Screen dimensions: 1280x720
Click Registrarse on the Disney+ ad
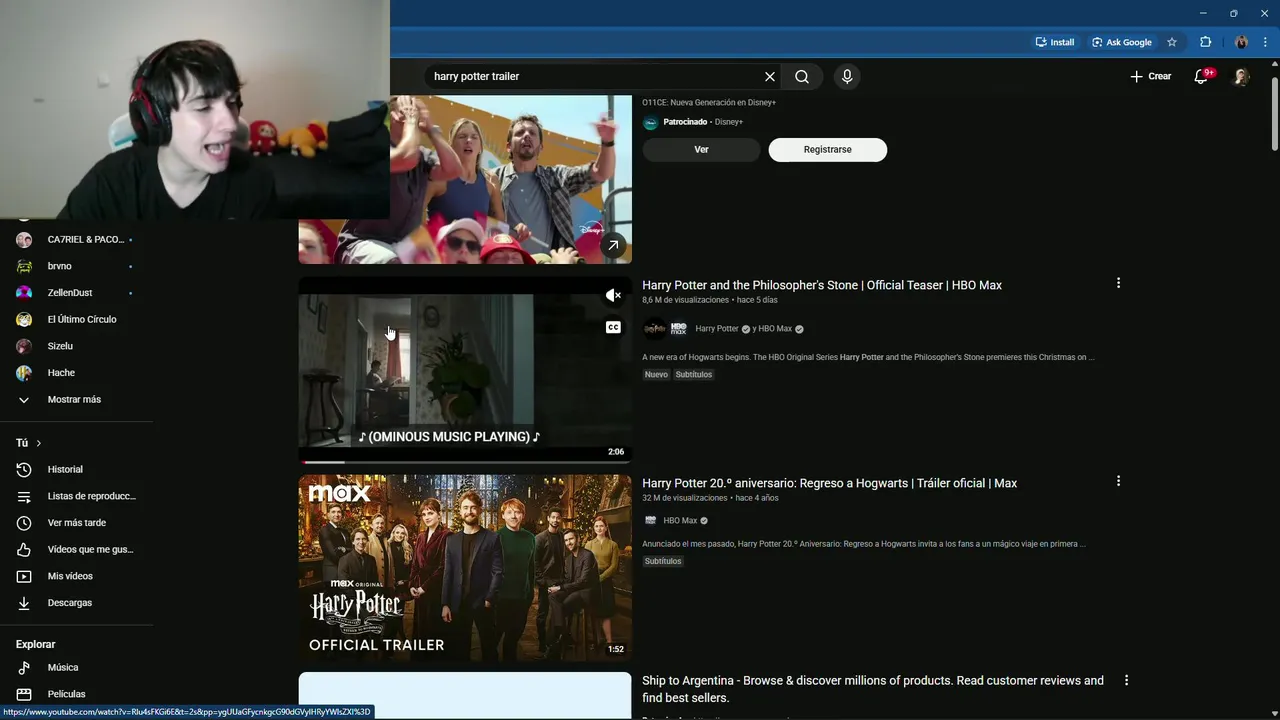coord(827,149)
